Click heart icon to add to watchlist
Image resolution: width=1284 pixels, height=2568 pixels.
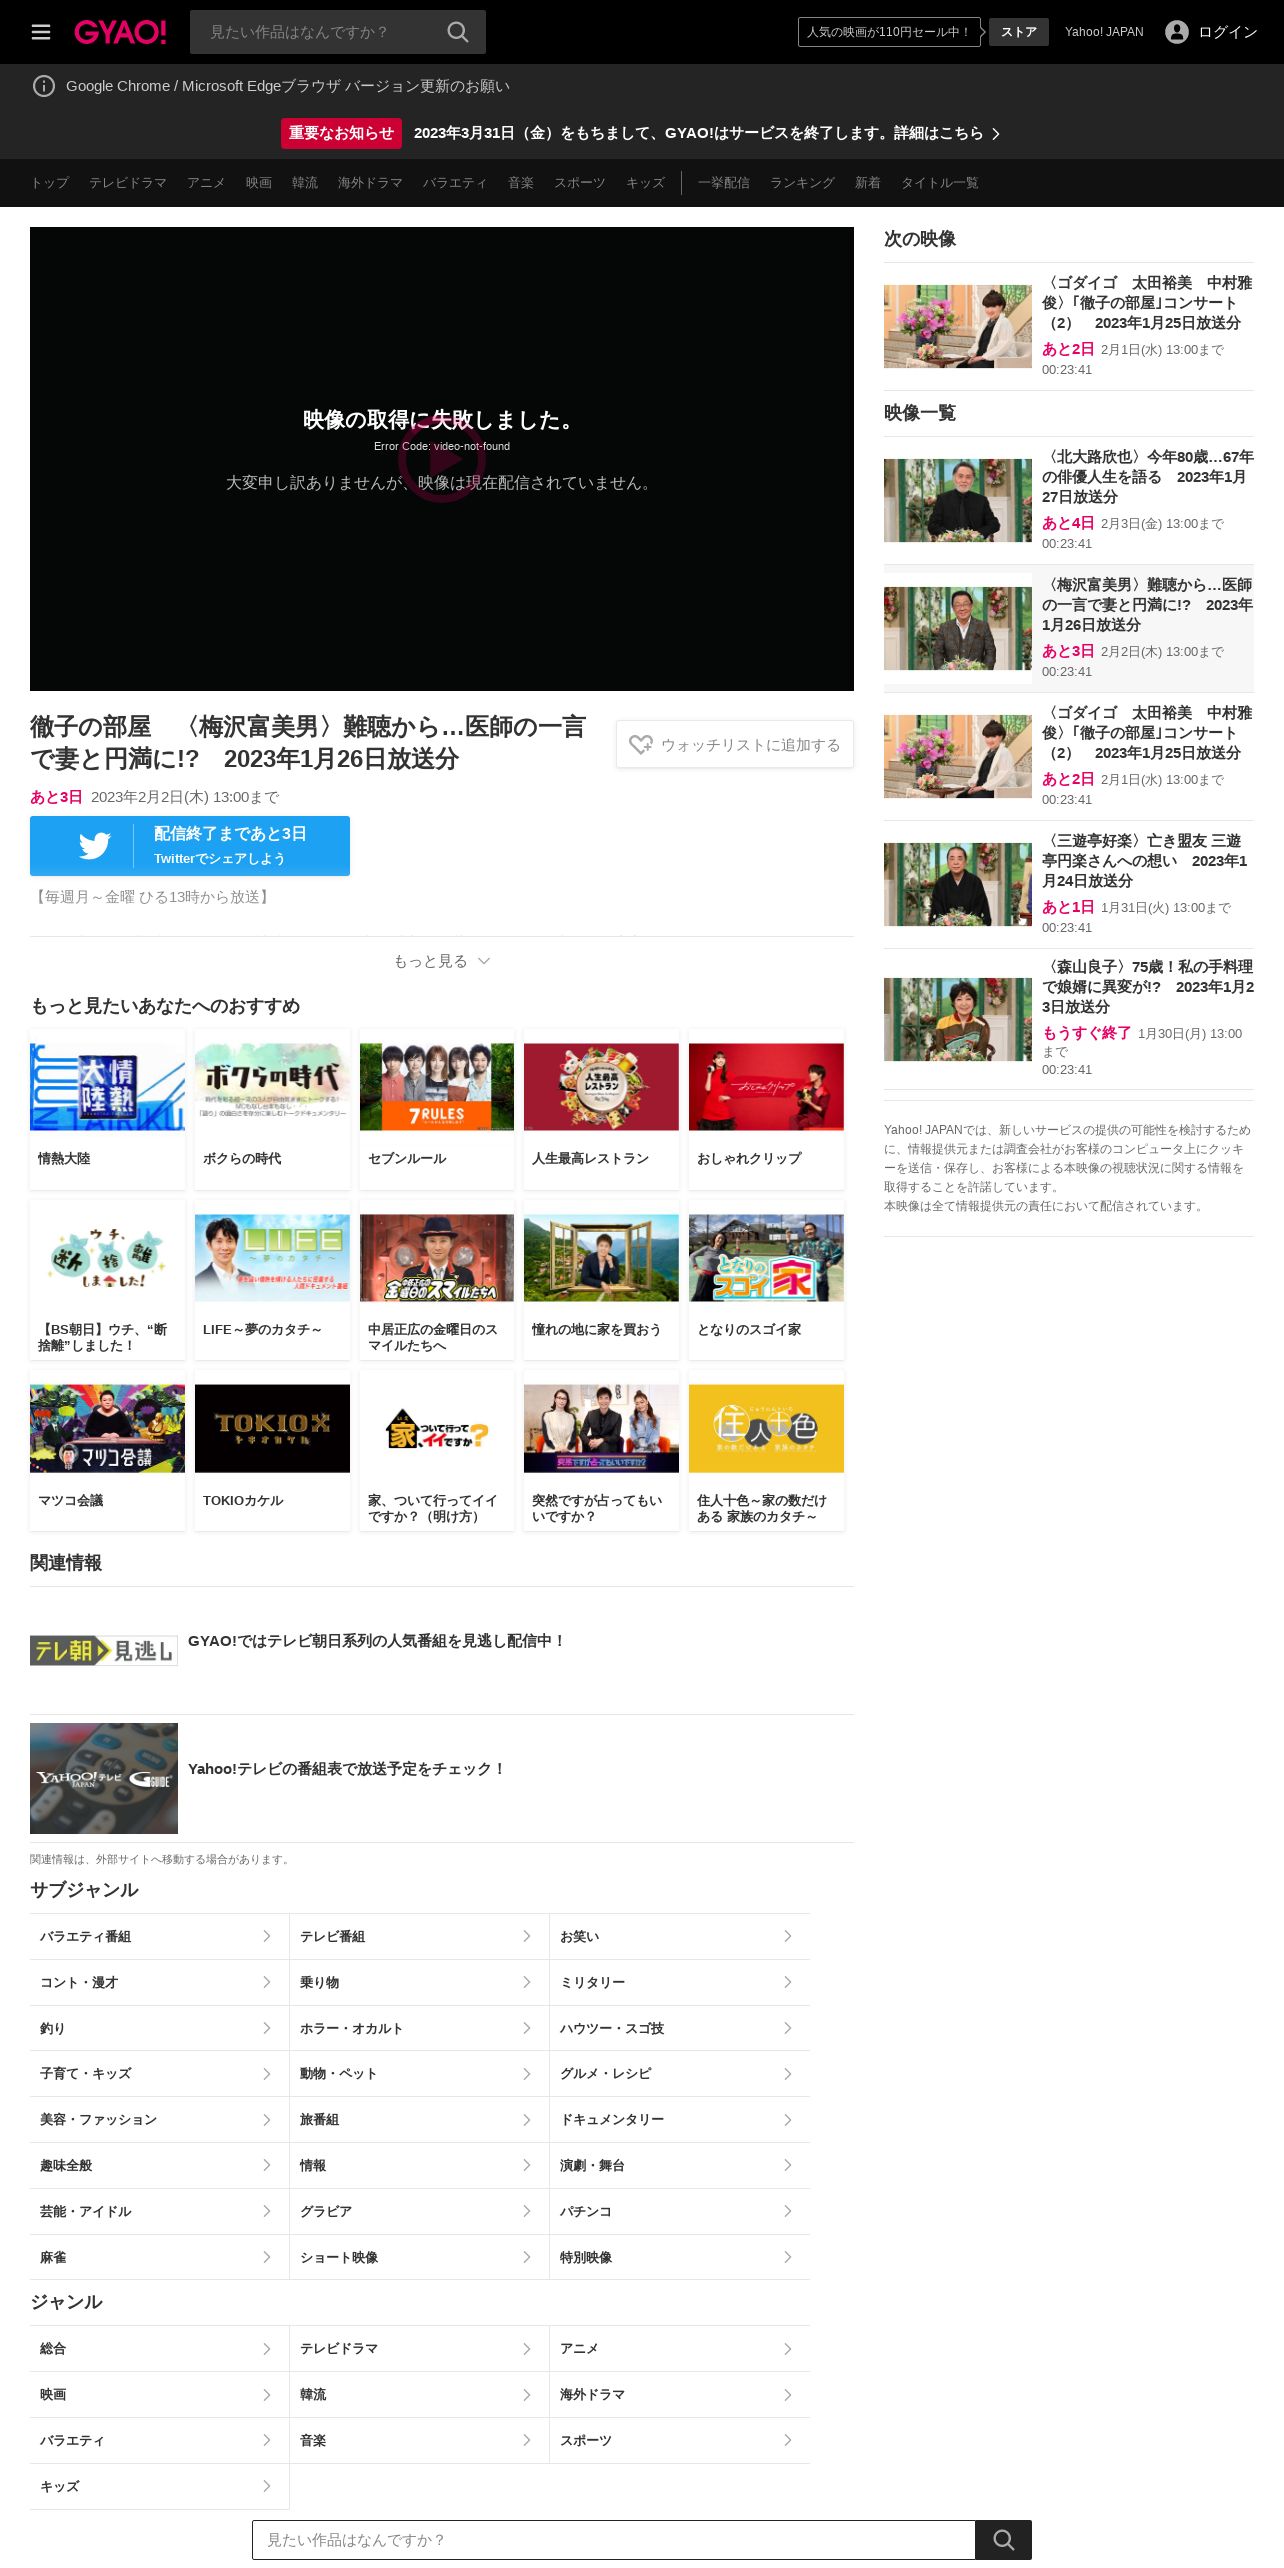(x=641, y=745)
